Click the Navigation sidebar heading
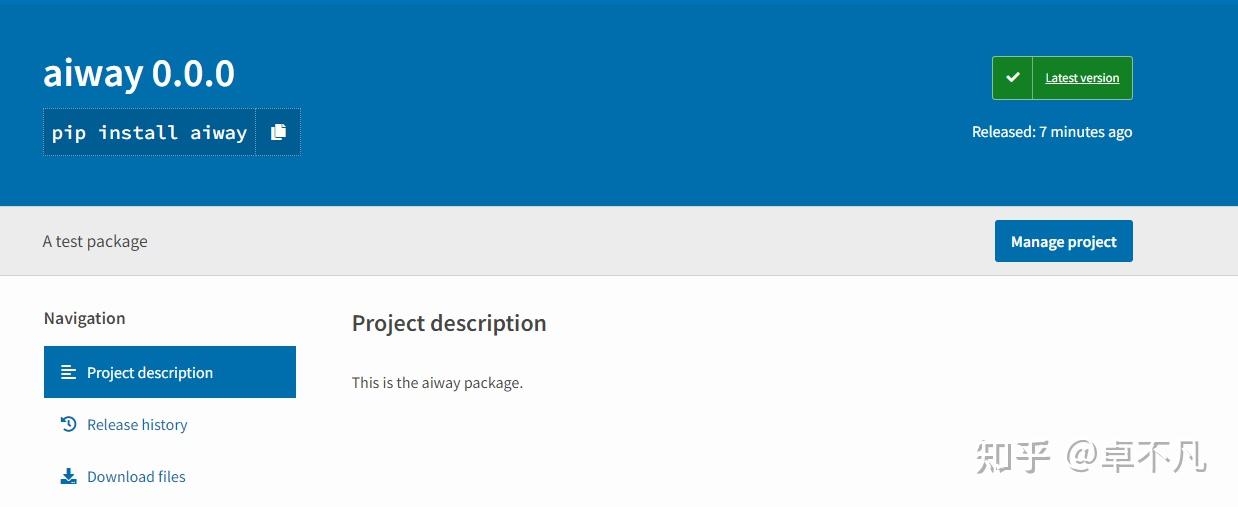This screenshot has height=507, width=1238. [85, 318]
